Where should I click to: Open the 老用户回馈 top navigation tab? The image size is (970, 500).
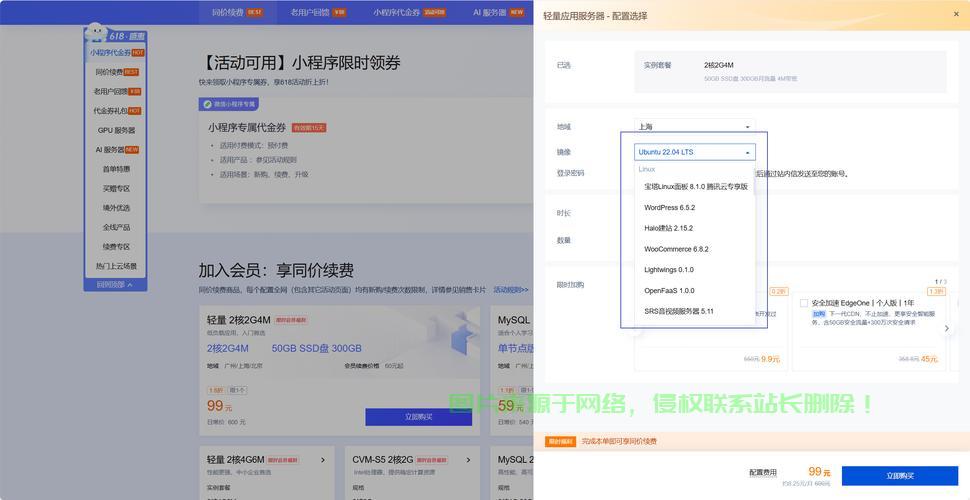click(x=318, y=12)
